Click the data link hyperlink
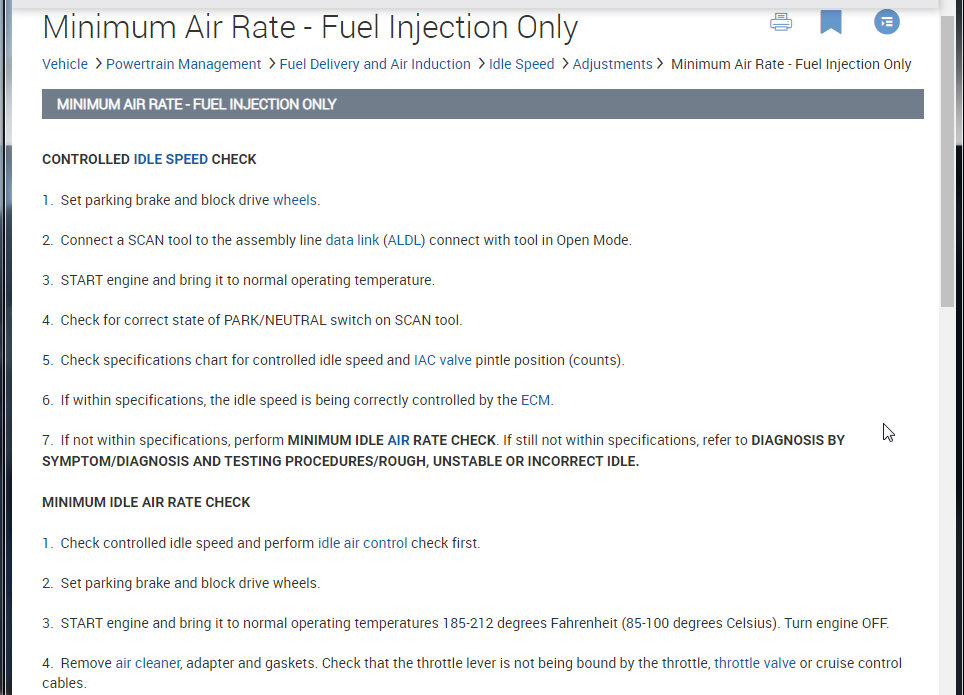The height and width of the screenshot is (695, 964). tap(352, 240)
